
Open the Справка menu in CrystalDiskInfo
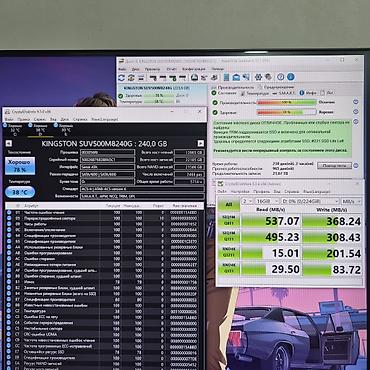(80, 119)
